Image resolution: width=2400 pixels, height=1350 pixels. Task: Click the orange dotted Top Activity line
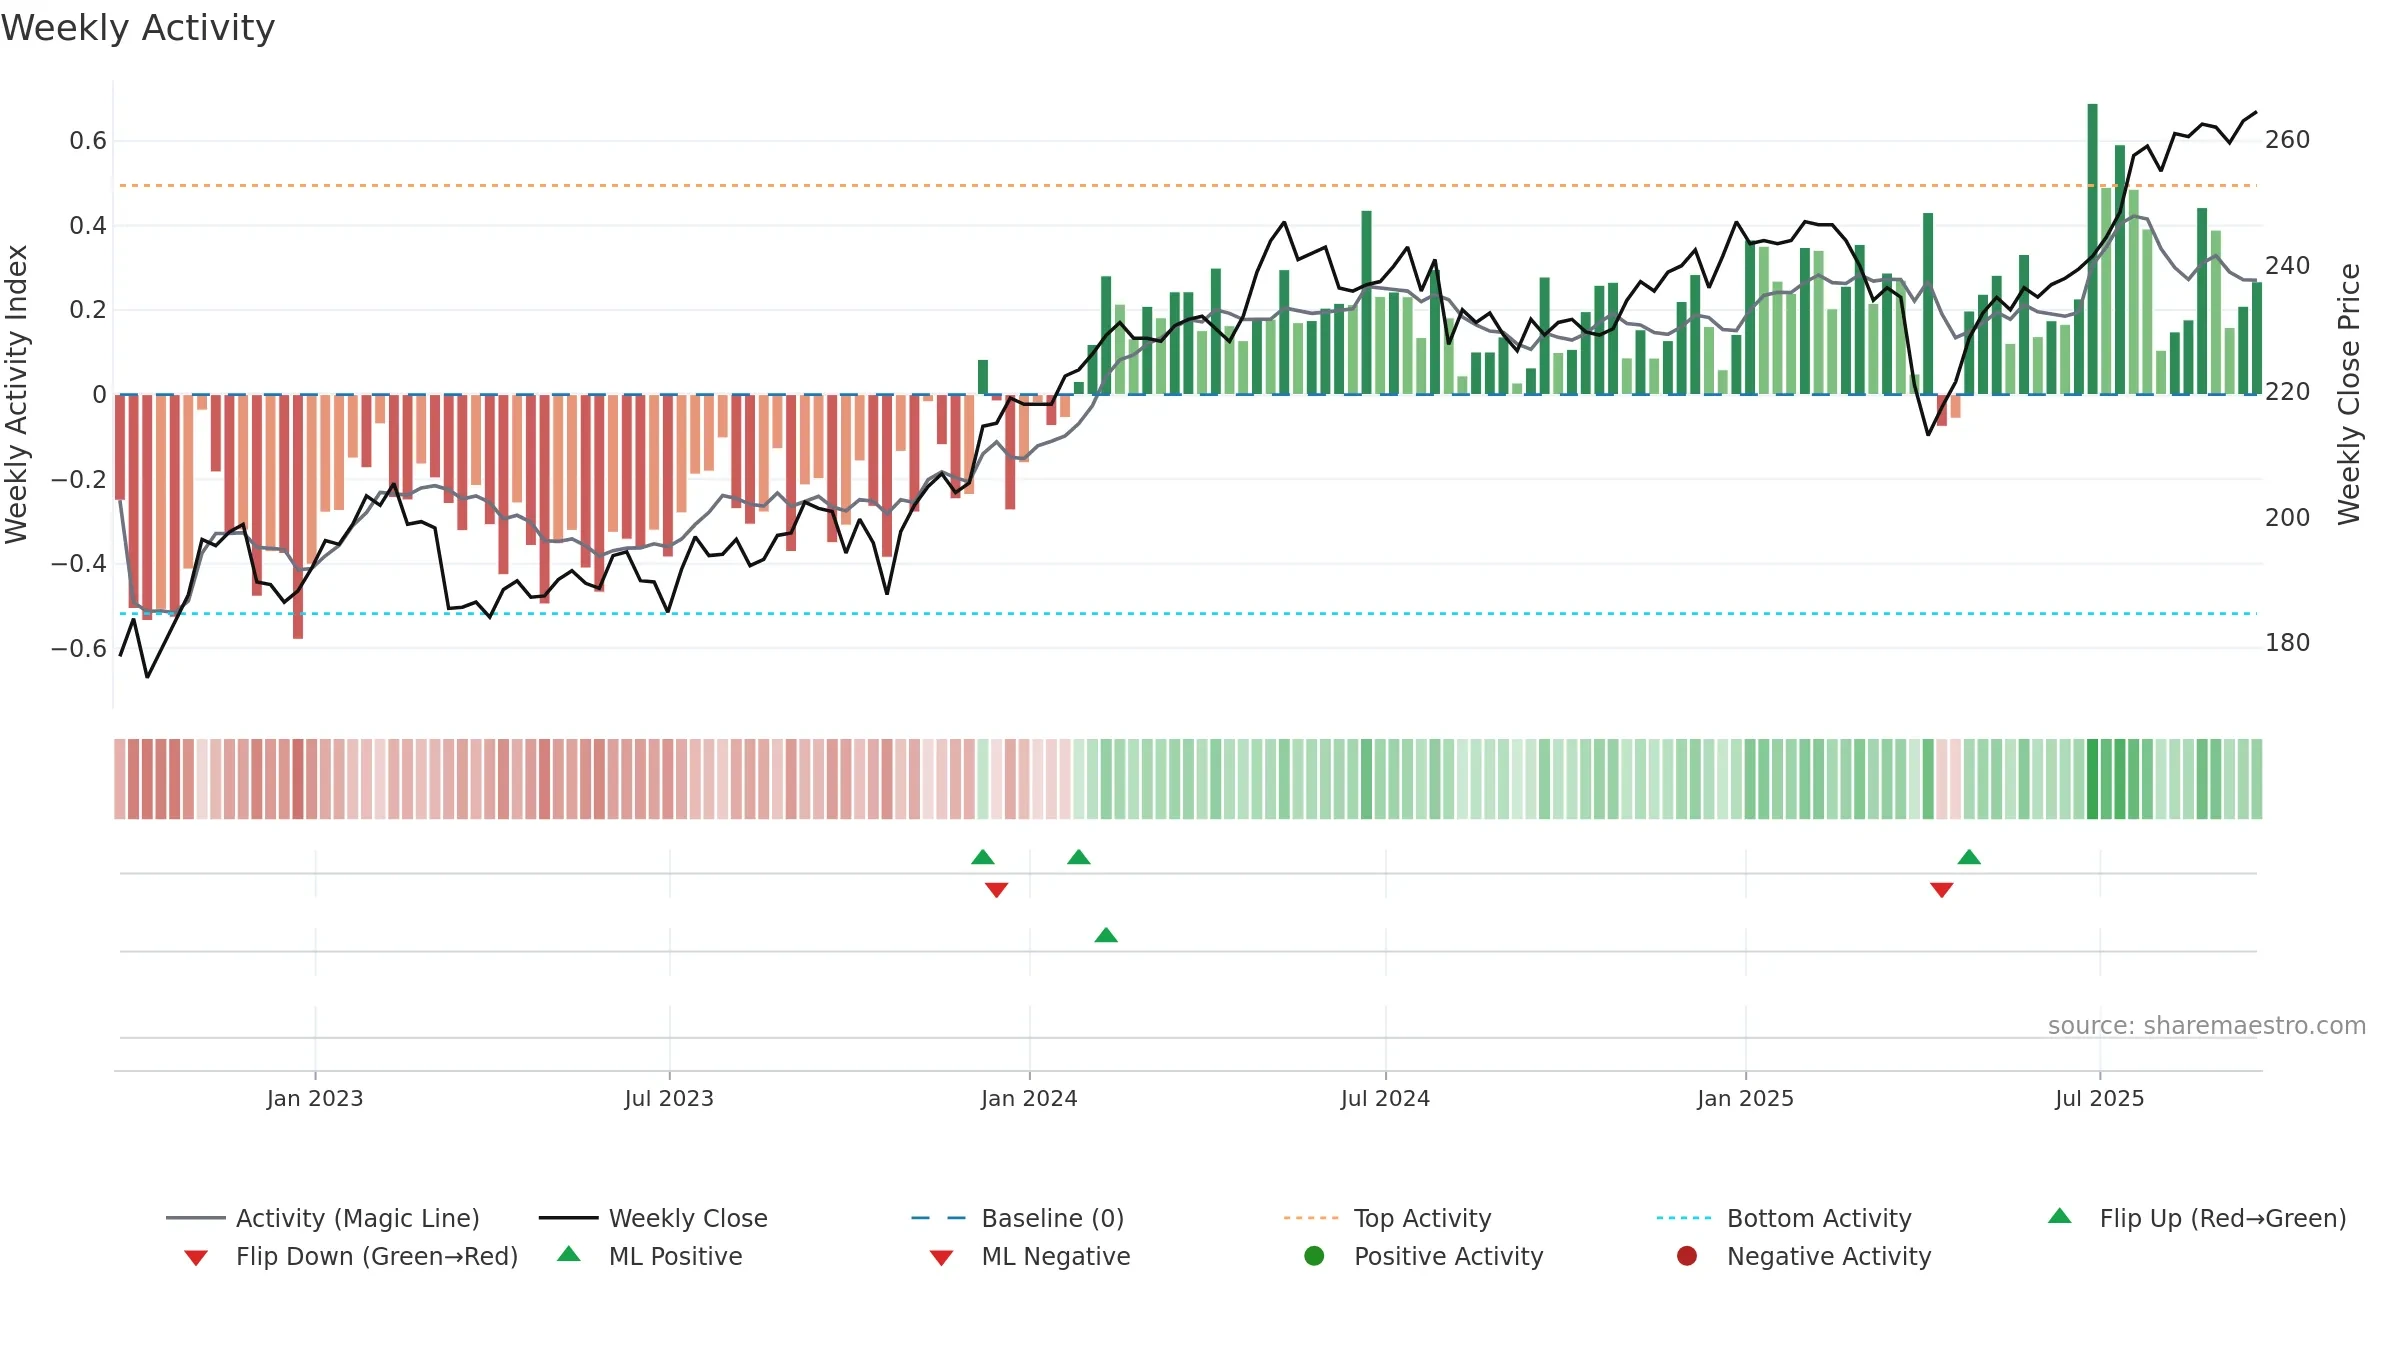[x=1187, y=185]
